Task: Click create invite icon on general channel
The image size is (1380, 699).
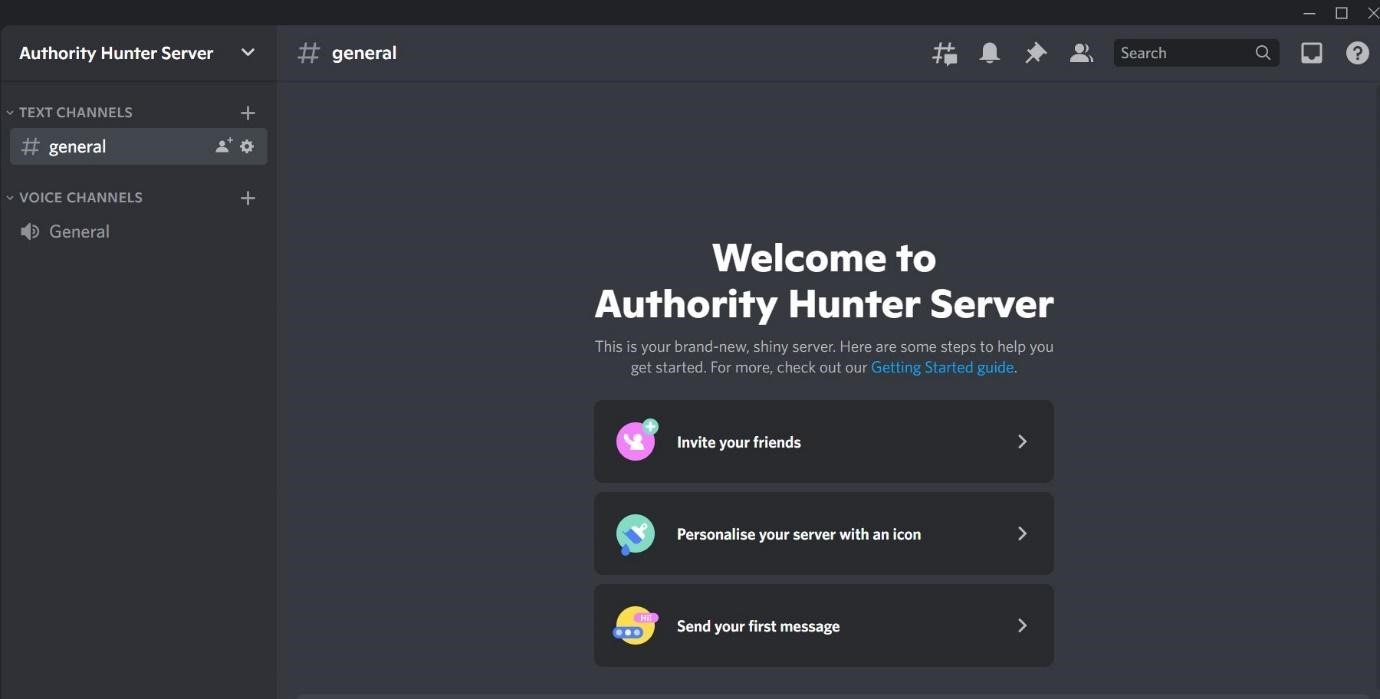Action: [224, 146]
